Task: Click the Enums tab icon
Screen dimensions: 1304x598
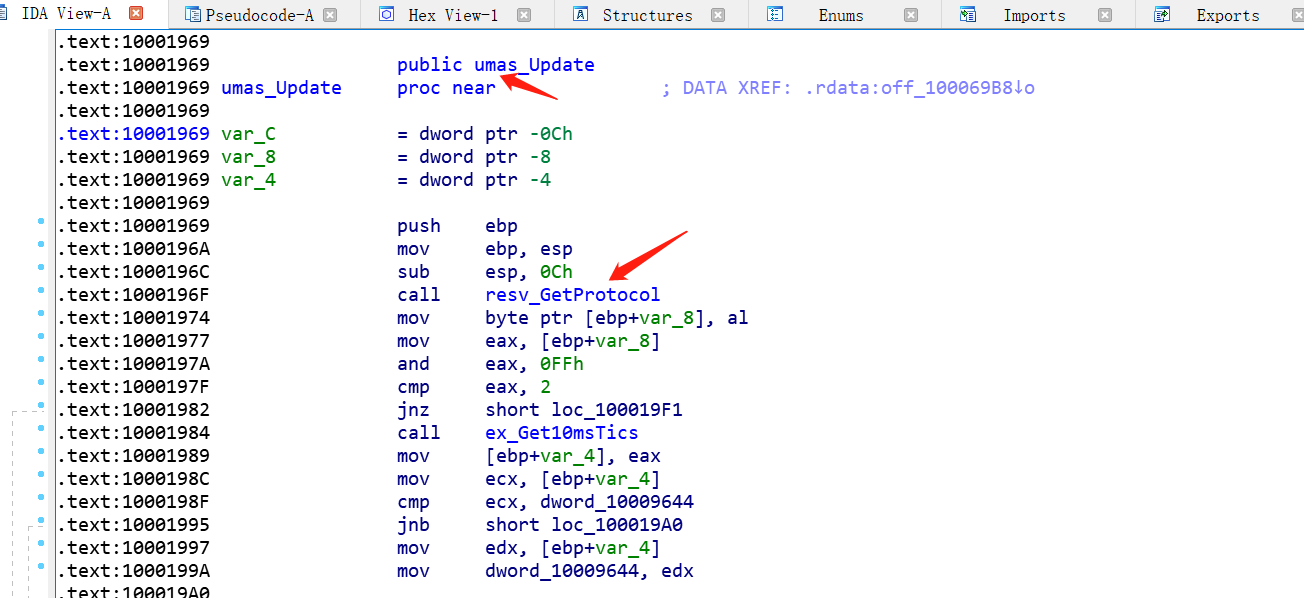Action: click(x=775, y=15)
